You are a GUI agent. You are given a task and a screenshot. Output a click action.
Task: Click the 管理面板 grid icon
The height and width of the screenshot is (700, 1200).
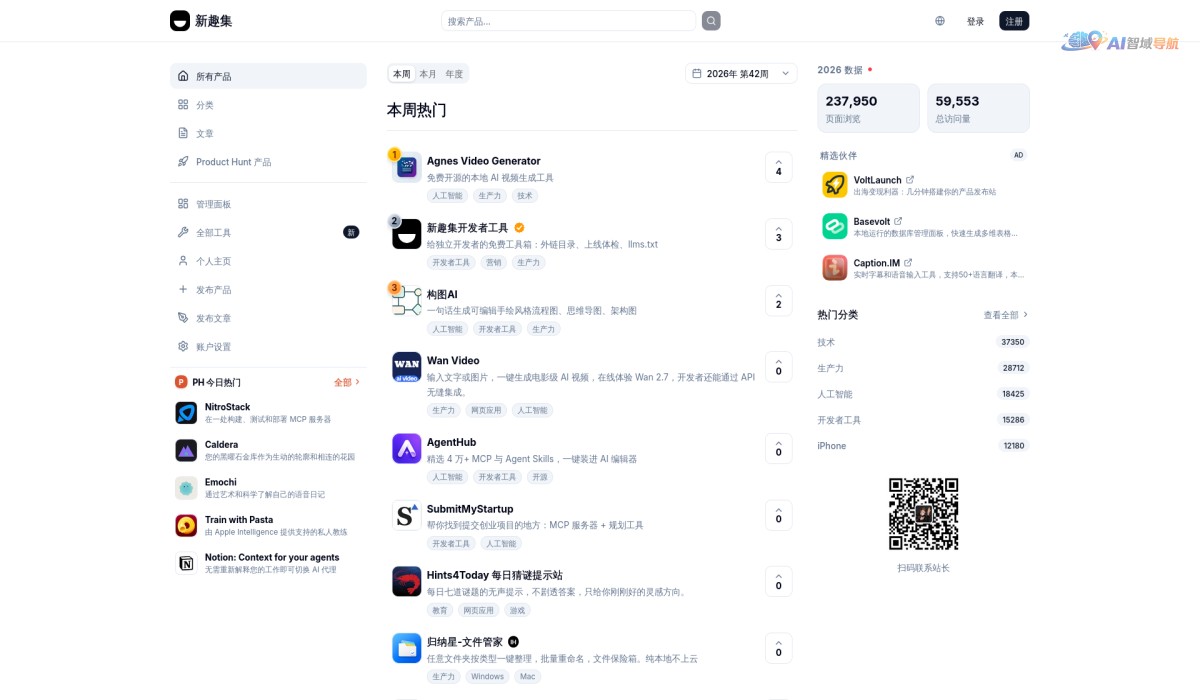pos(183,204)
